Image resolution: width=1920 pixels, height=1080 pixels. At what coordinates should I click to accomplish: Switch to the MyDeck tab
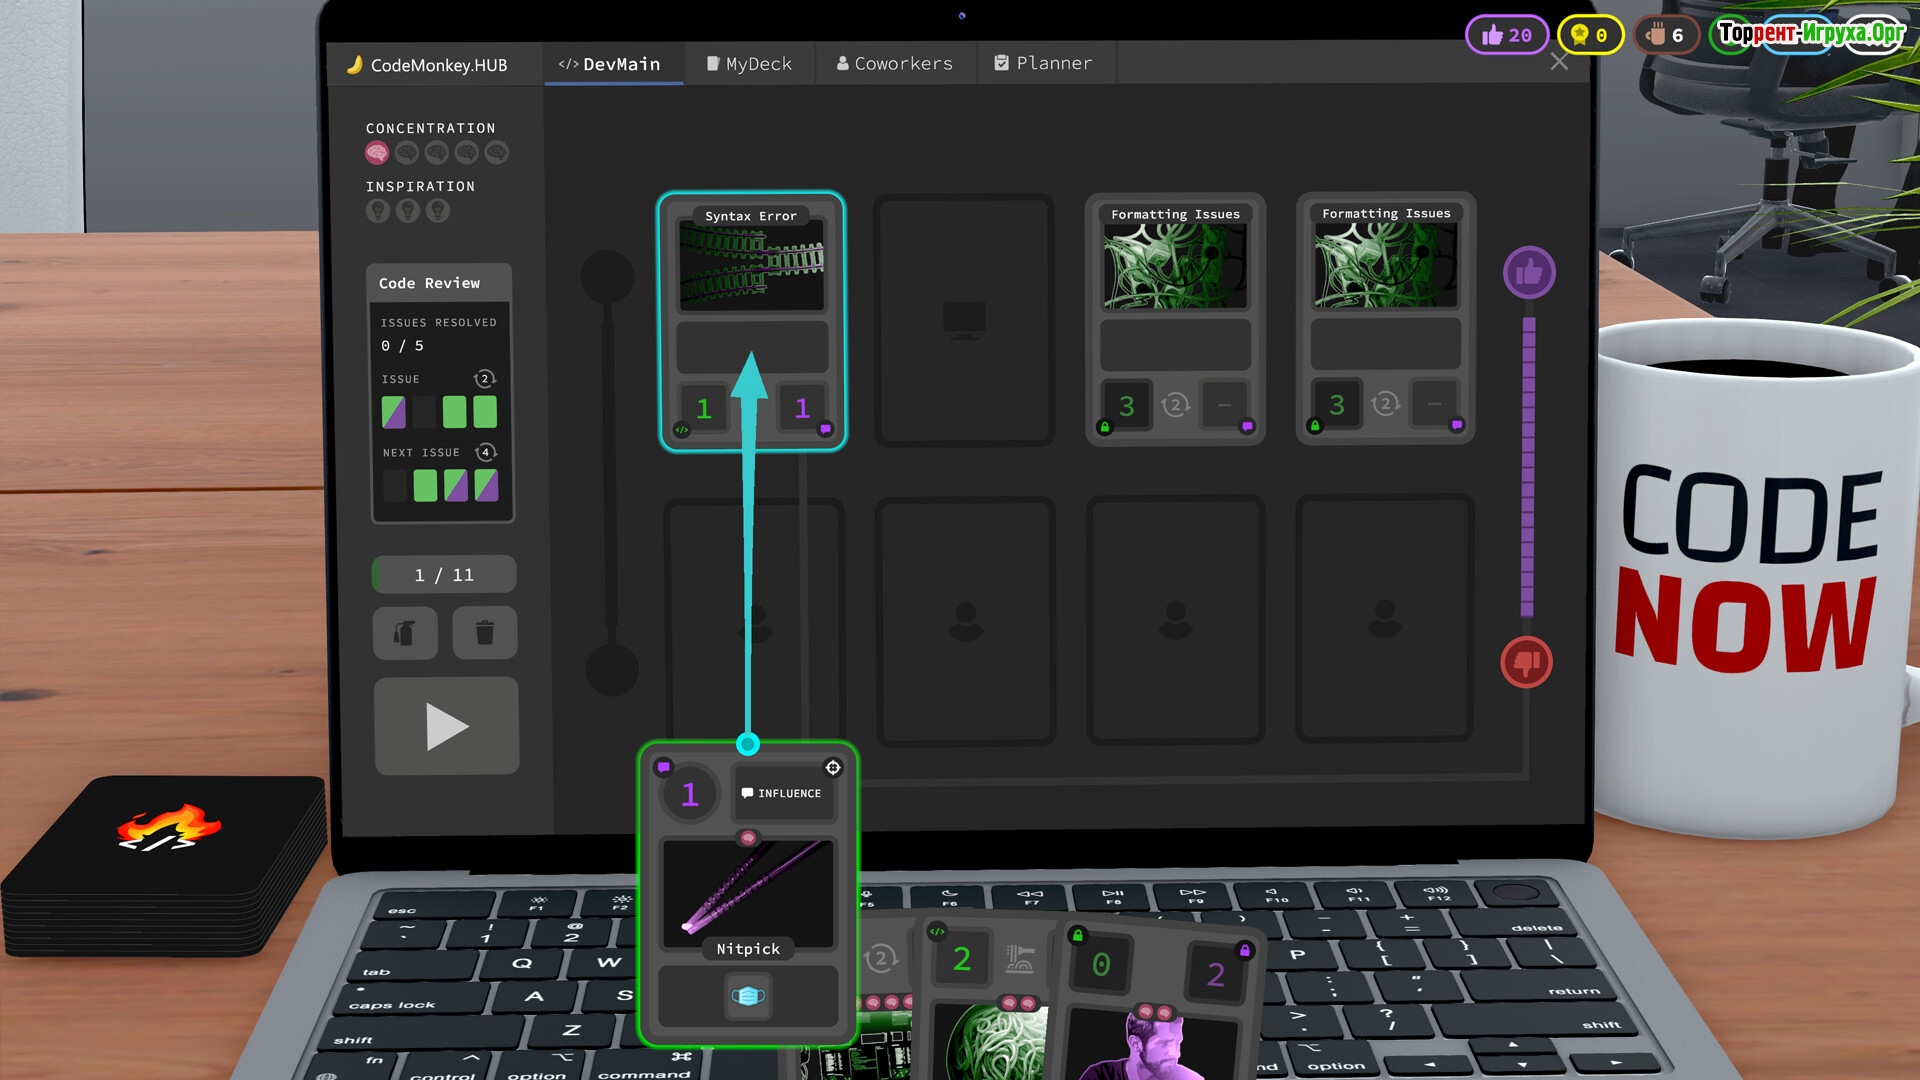pyautogui.click(x=749, y=64)
